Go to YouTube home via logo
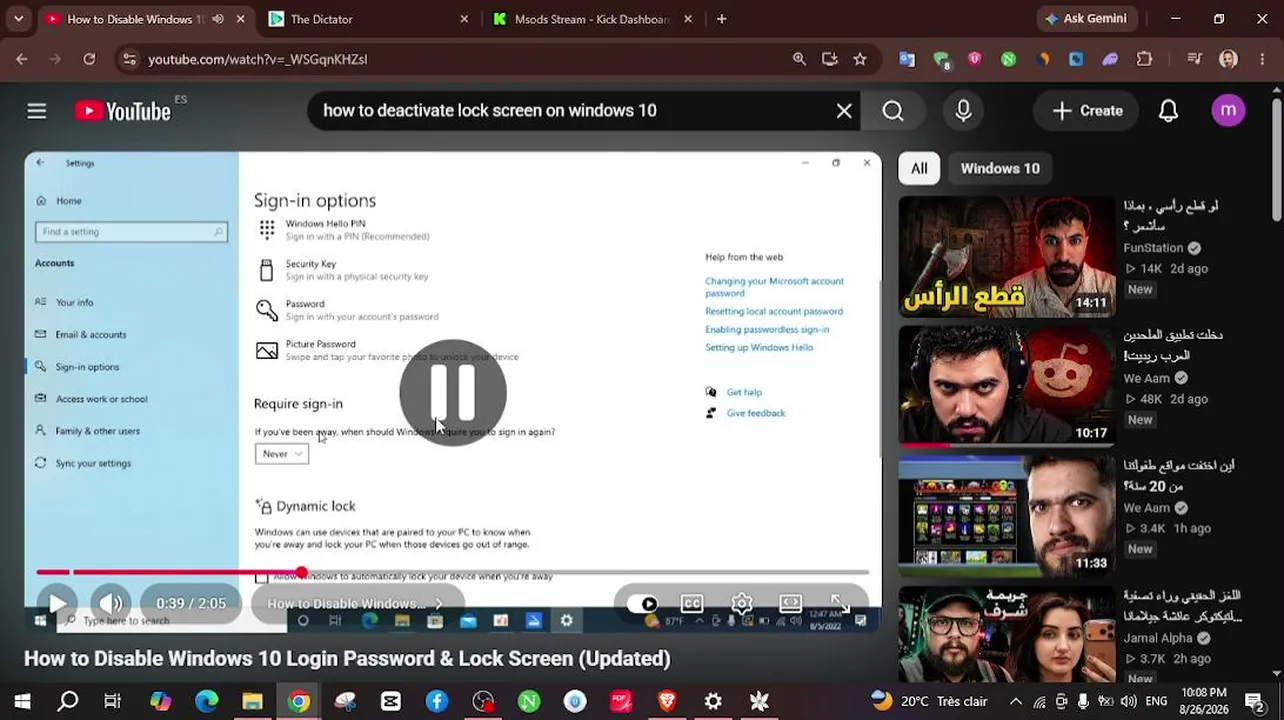The image size is (1284, 720). tap(123, 111)
